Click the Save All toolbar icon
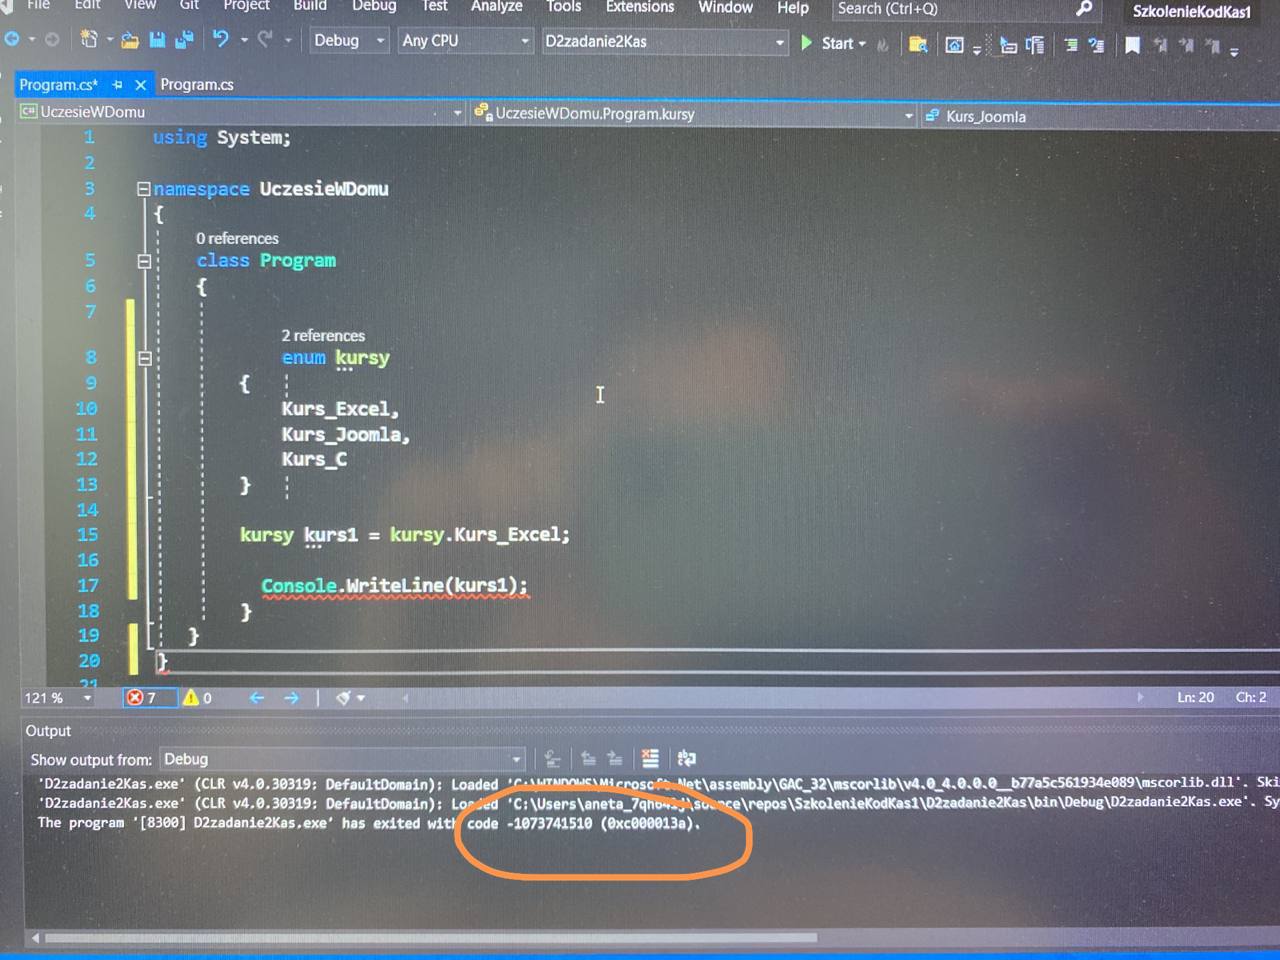This screenshot has width=1280, height=960. coord(184,40)
